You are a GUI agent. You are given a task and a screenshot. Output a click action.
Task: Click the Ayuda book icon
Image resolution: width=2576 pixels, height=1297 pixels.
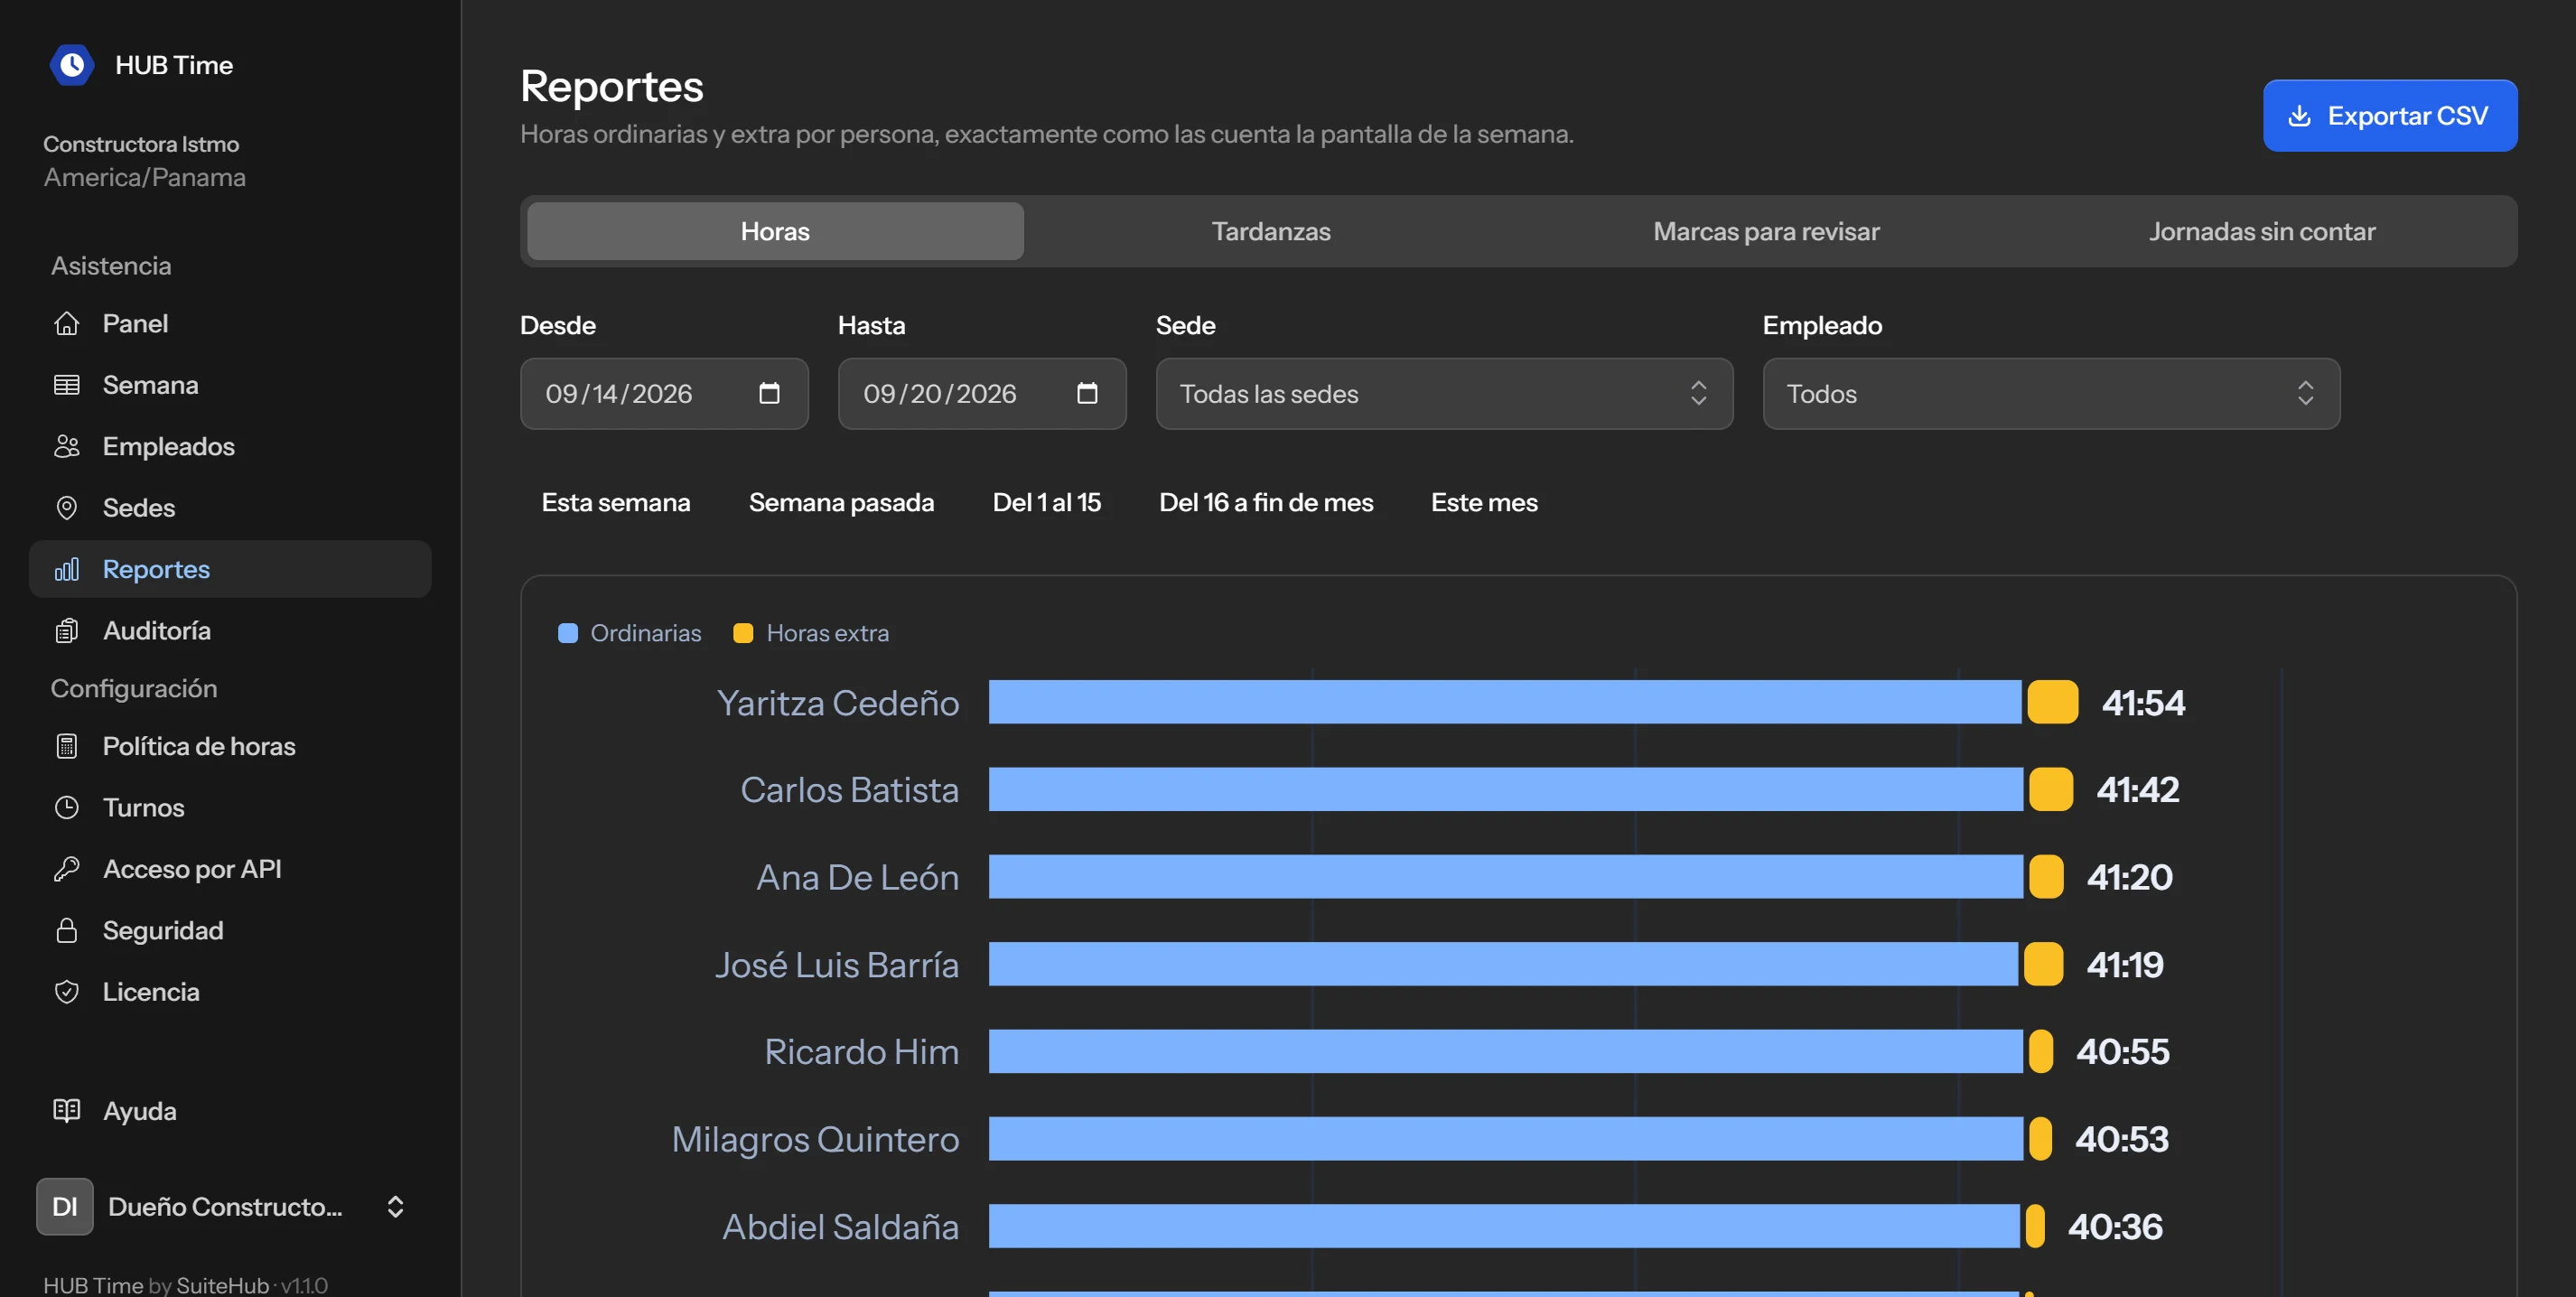(67, 1111)
